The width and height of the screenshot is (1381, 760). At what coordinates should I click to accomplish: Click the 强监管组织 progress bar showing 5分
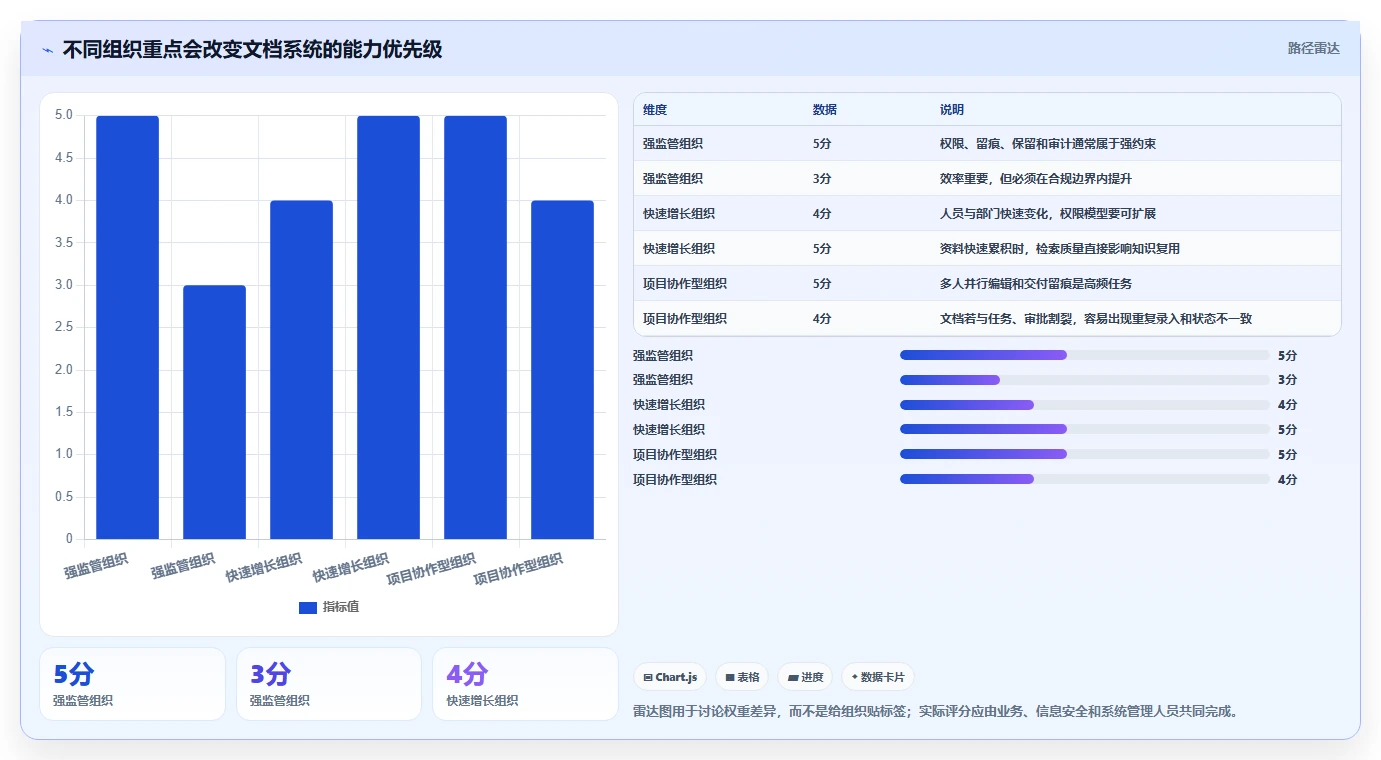(x=1084, y=355)
